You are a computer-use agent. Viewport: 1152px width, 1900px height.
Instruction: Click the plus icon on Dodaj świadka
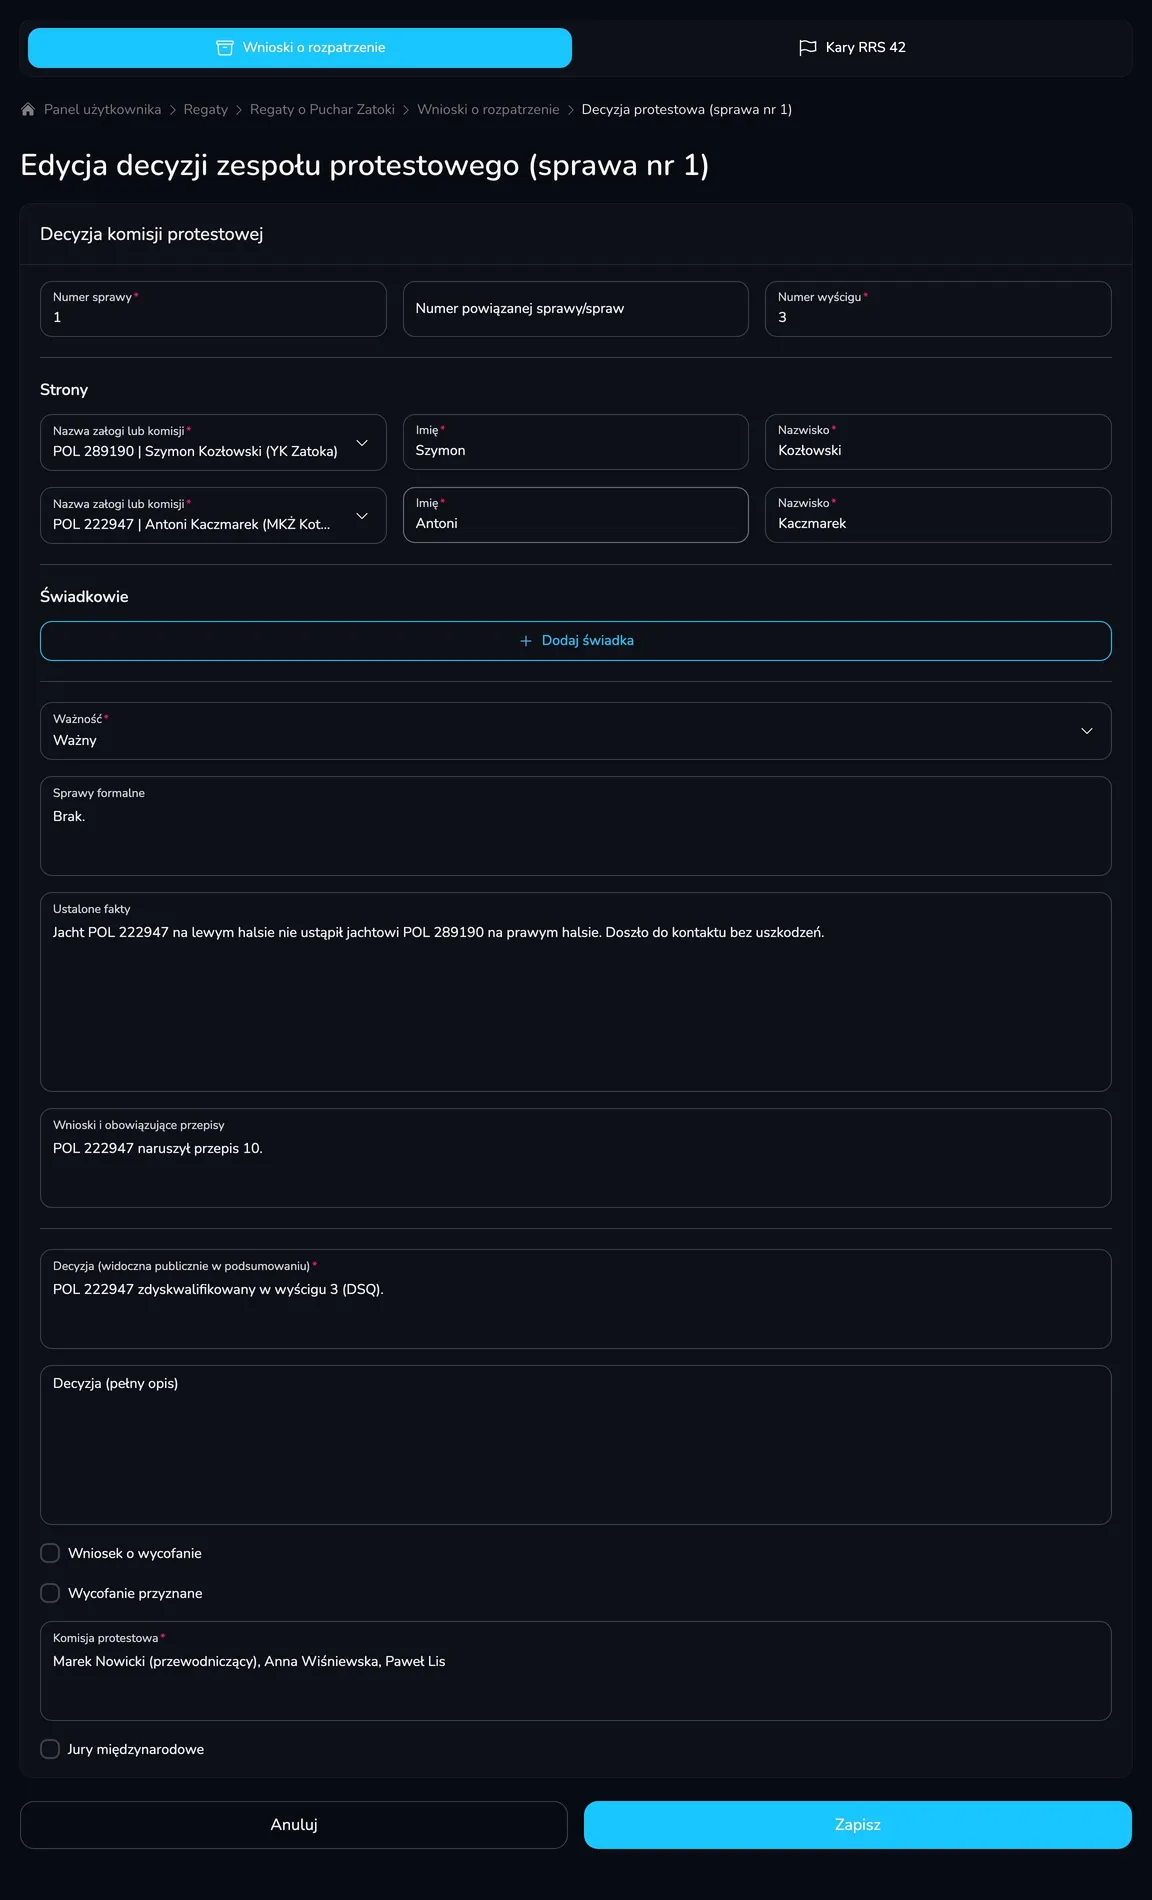[526, 641]
